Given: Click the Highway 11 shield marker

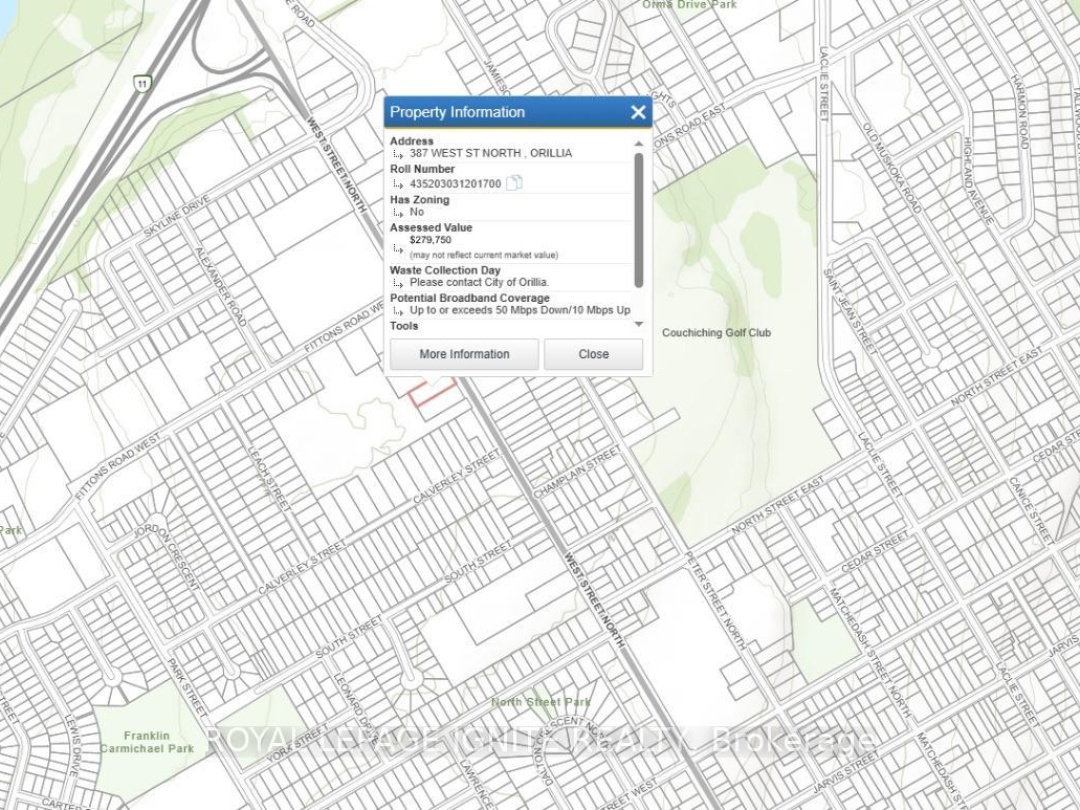Looking at the screenshot, I should pos(143,85).
